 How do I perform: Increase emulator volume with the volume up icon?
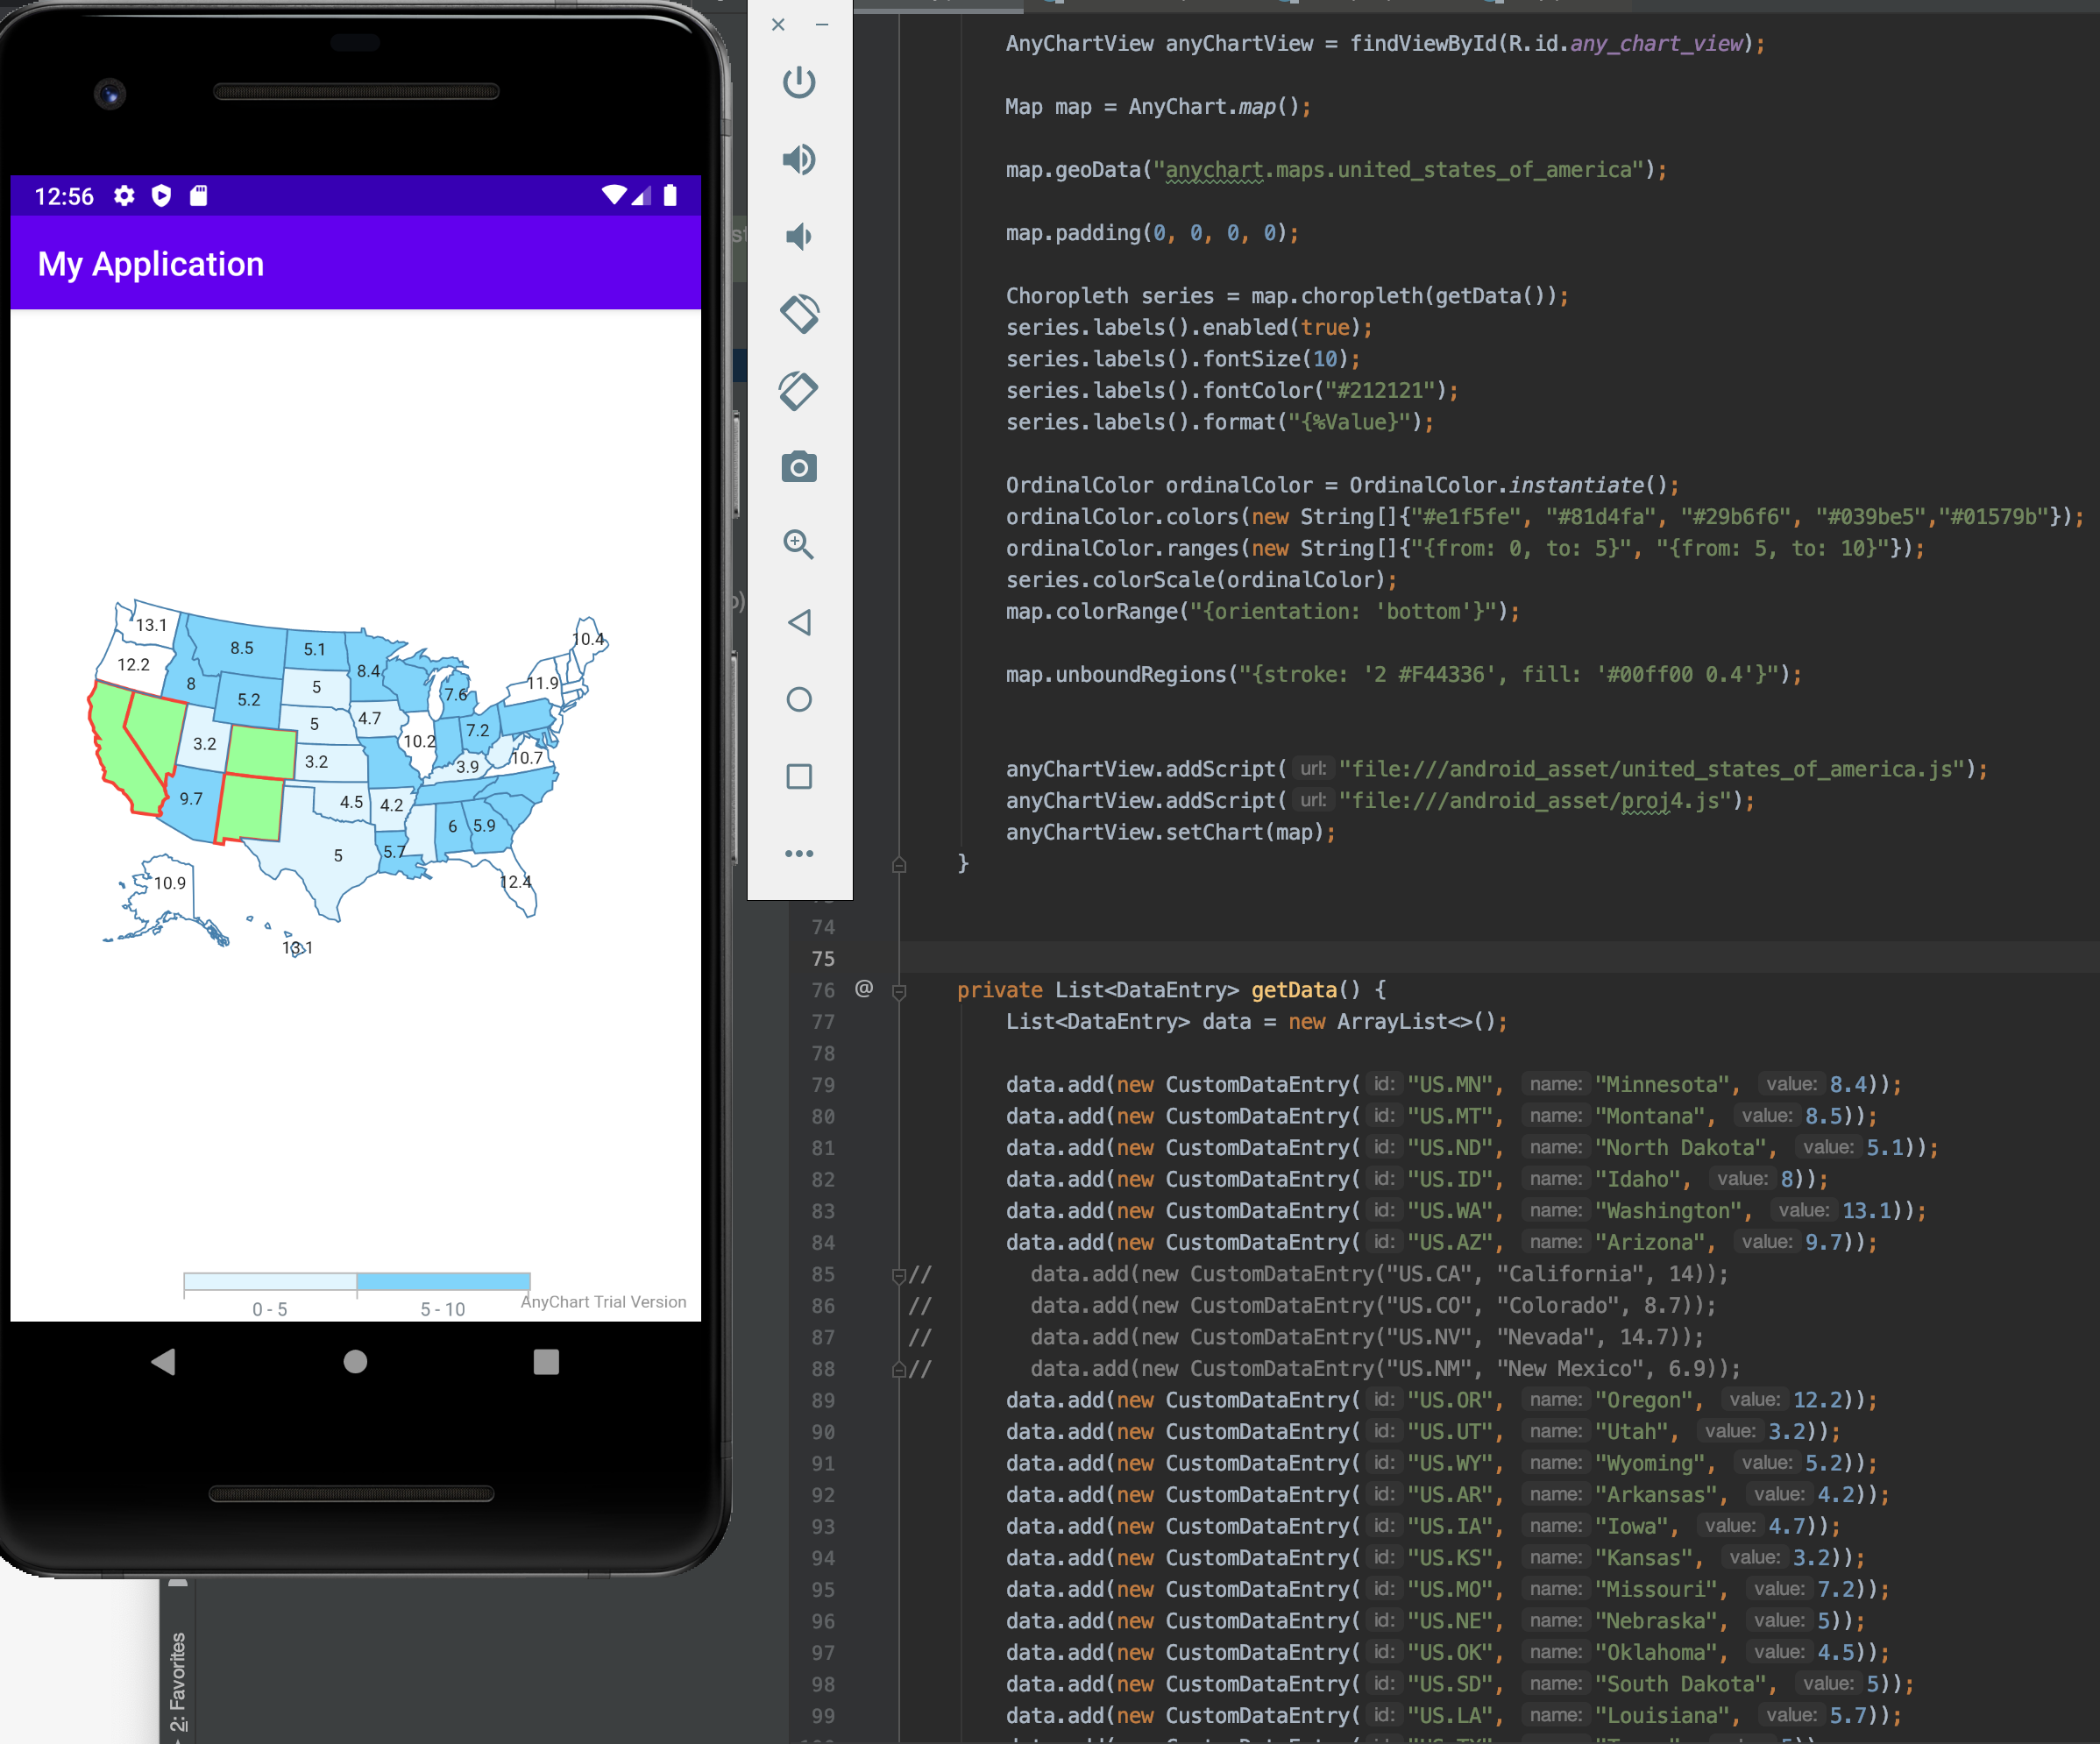point(799,159)
